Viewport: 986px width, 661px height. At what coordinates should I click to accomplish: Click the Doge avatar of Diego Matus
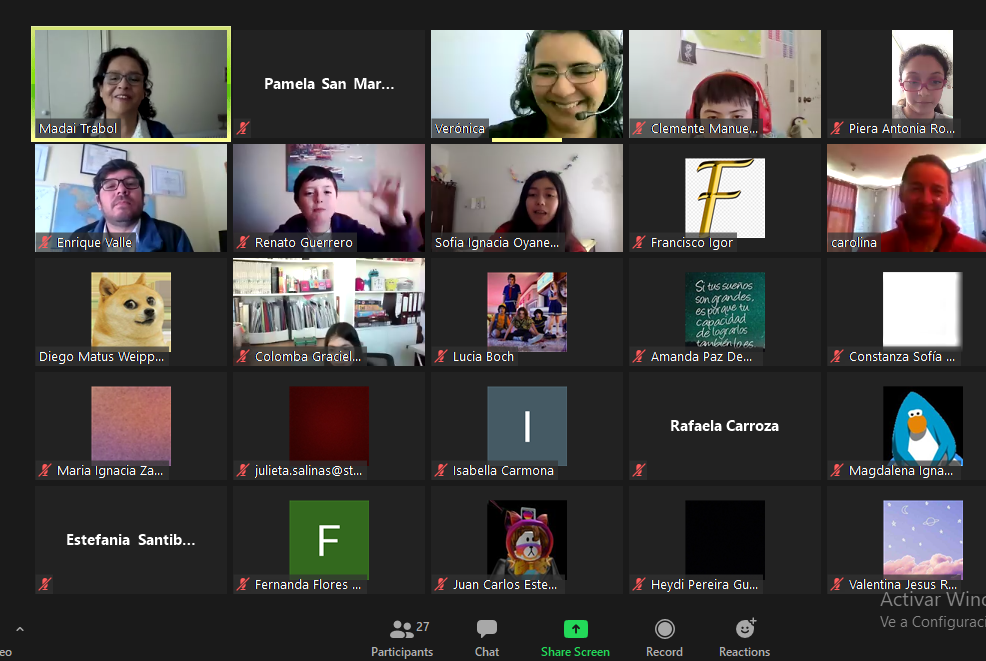131,310
